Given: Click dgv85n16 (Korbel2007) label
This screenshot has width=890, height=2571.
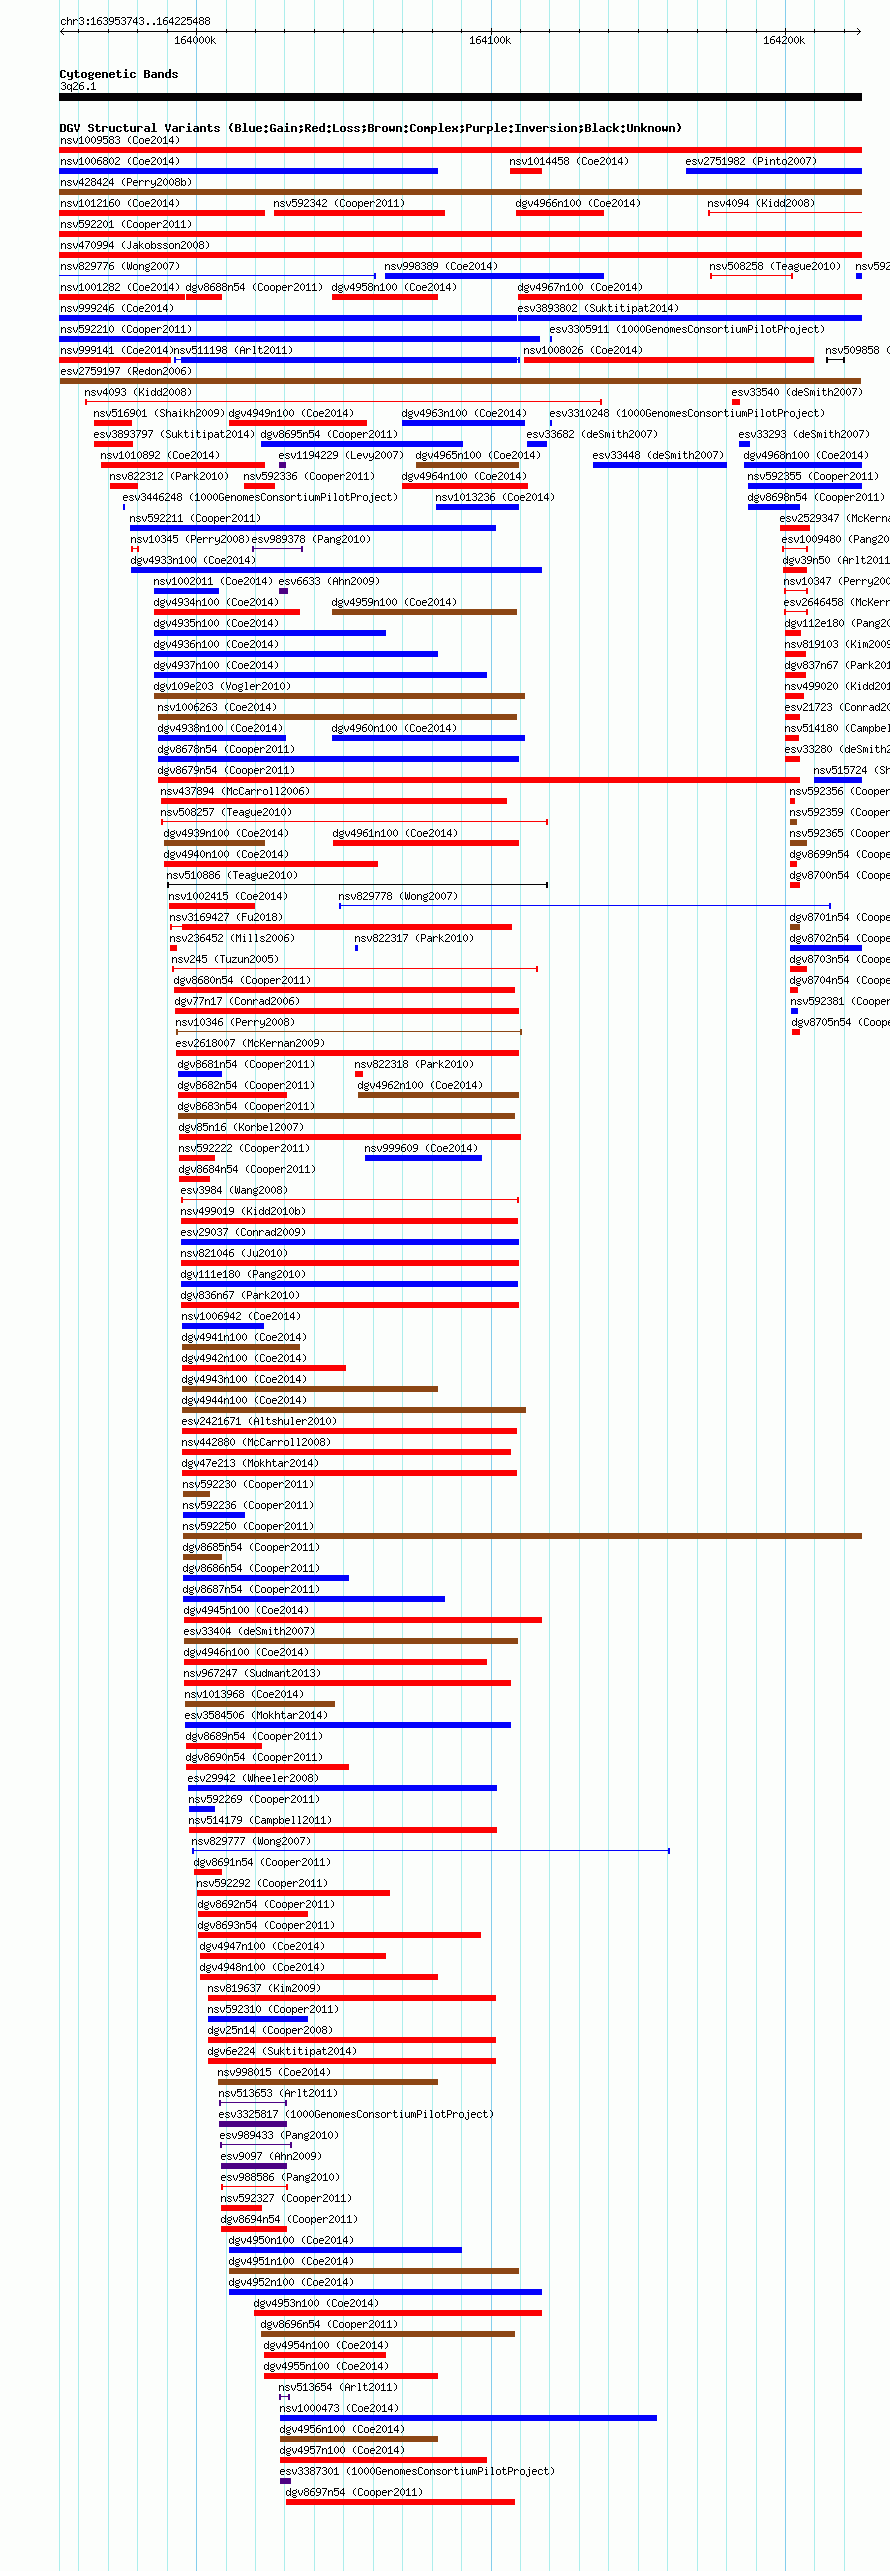Looking at the screenshot, I should (241, 1127).
